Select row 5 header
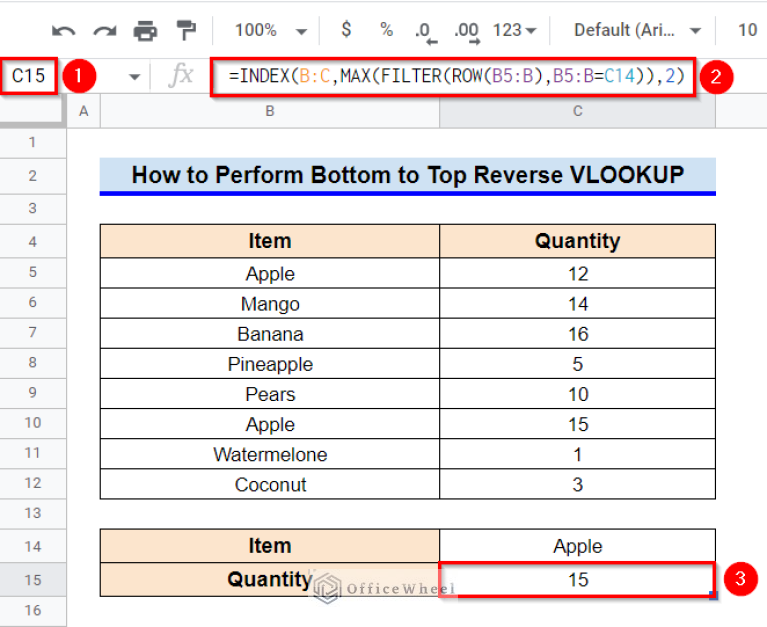Viewport: 767px width, 627px height. 33,272
